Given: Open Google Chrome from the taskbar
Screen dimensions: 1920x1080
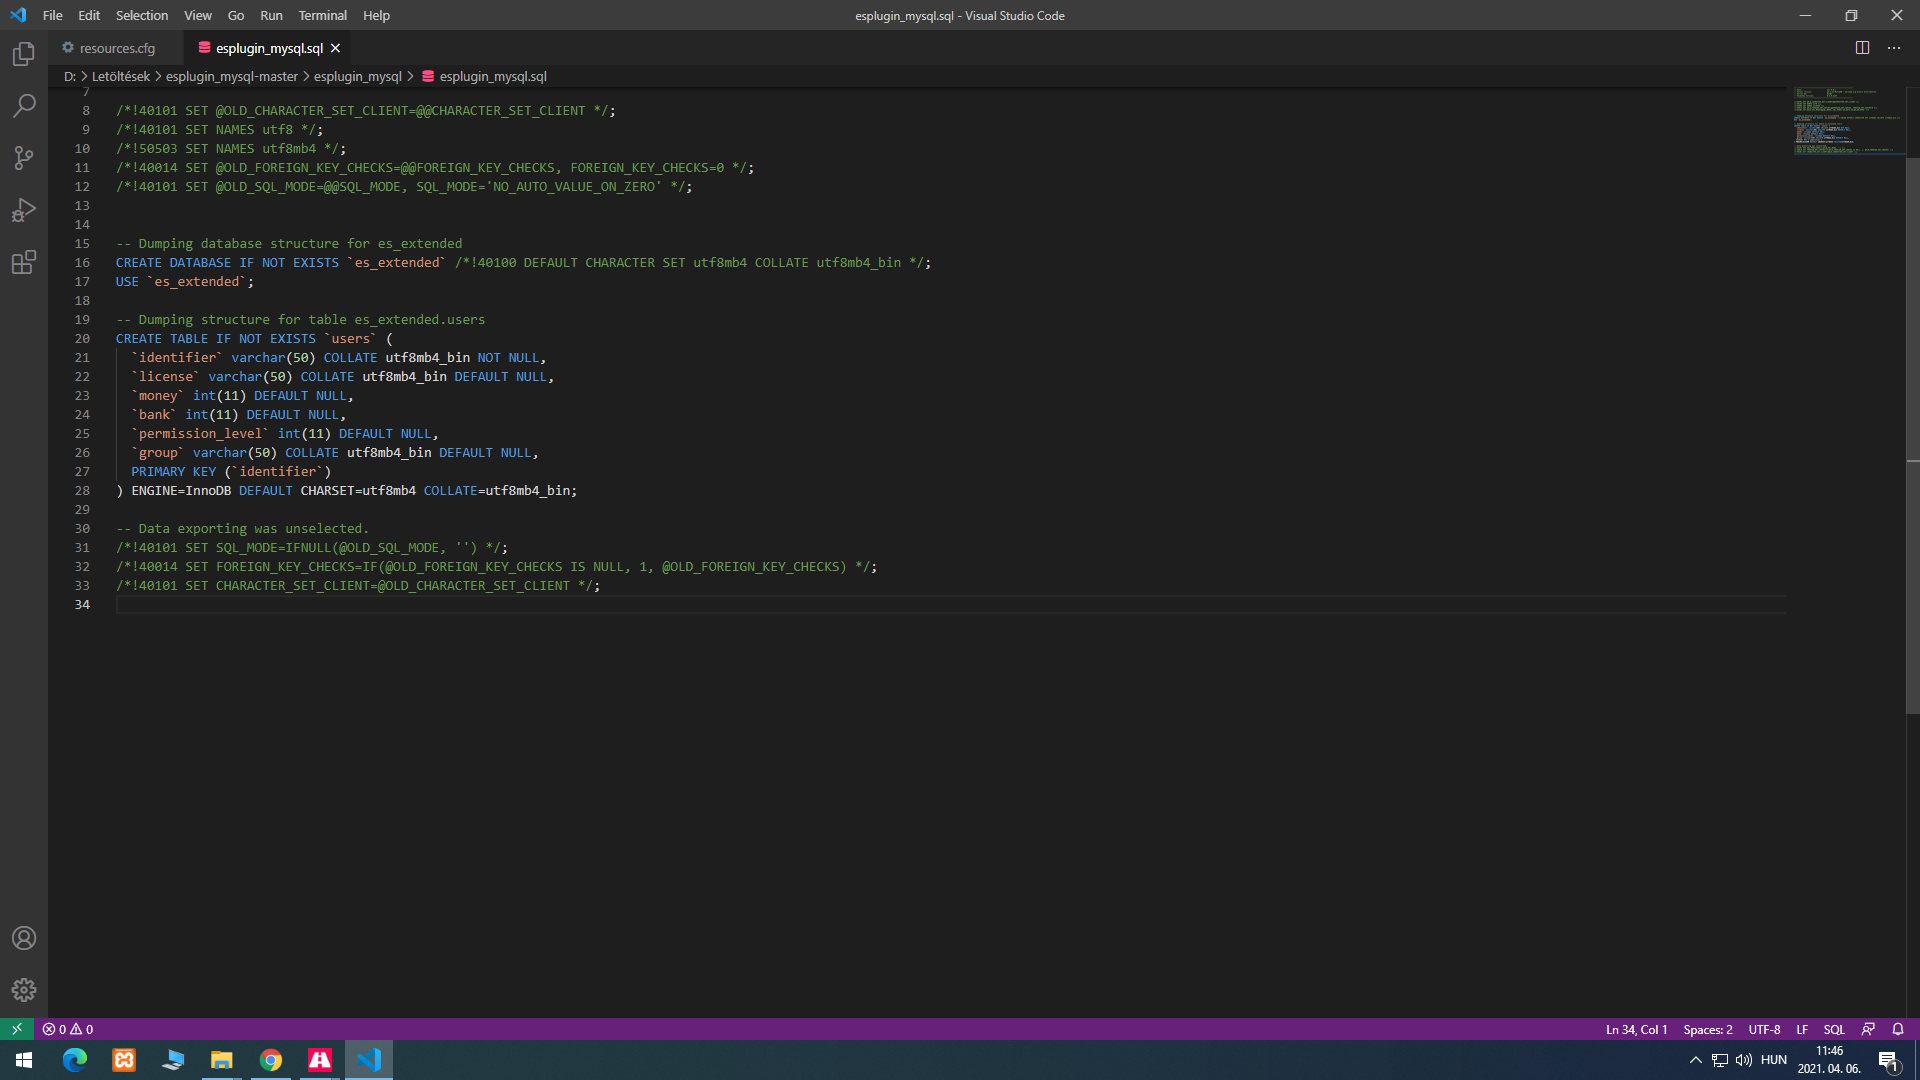Looking at the screenshot, I should click(271, 1060).
